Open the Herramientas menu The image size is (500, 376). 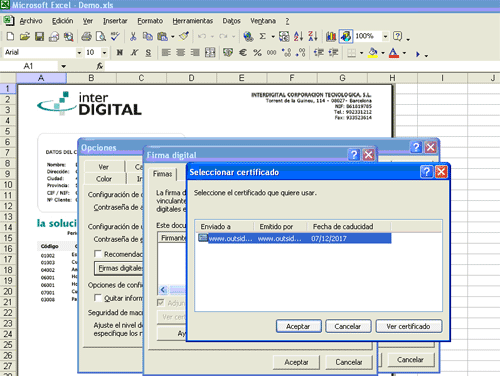(193, 21)
